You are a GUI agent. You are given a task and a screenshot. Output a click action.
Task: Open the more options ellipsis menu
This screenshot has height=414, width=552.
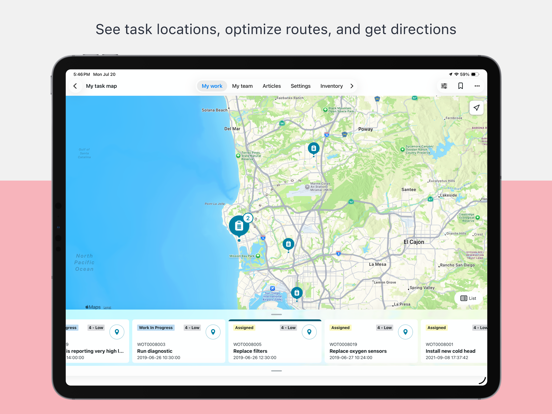[477, 86]
